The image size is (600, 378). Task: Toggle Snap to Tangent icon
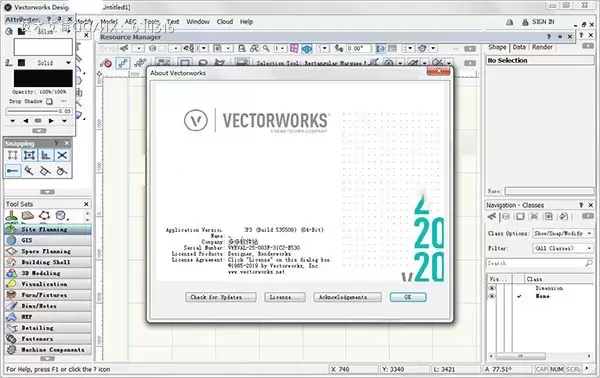(x=62, y=171)
